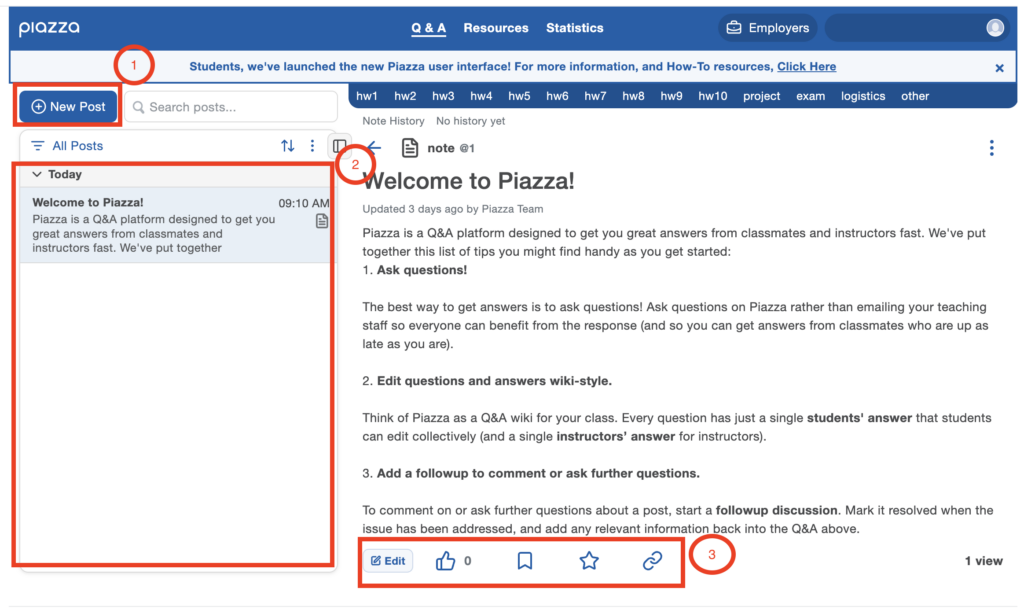The width and height of the screenshot is (1024, 610).
Task: Click the user profile avatar
Action: pyautogui.click(x=995, y=28)
